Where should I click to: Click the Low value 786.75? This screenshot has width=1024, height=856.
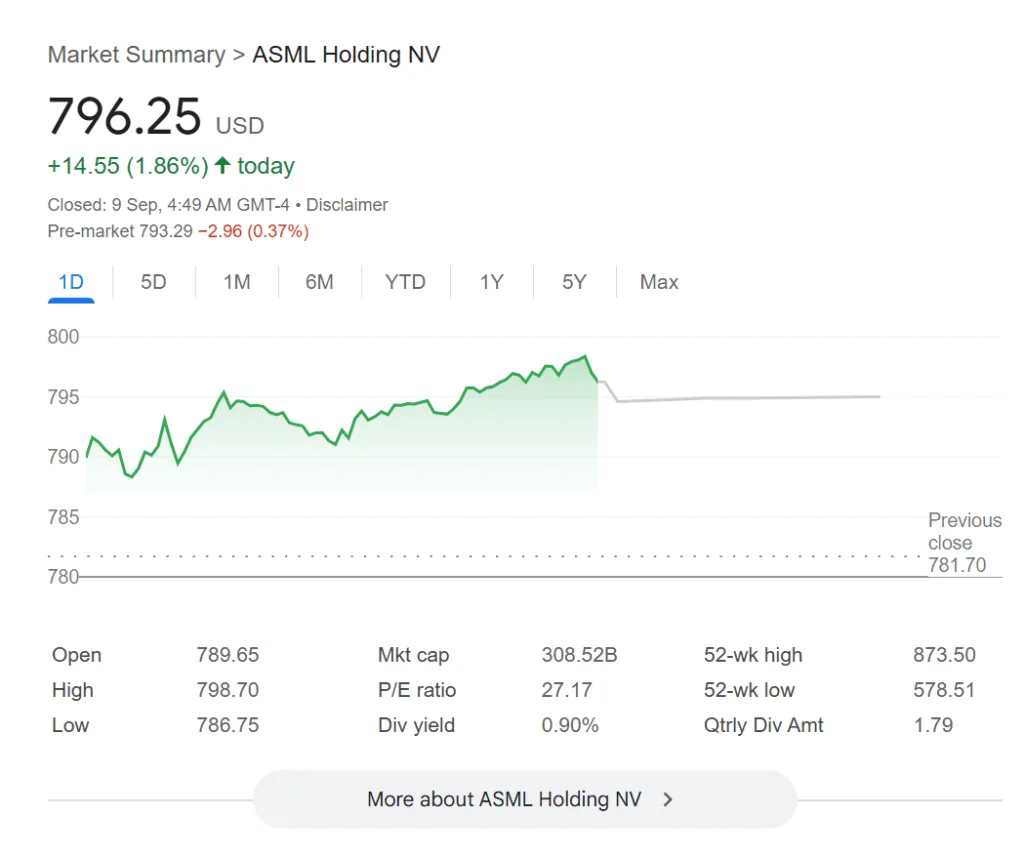pyautogui.click(x=228, y=725)
